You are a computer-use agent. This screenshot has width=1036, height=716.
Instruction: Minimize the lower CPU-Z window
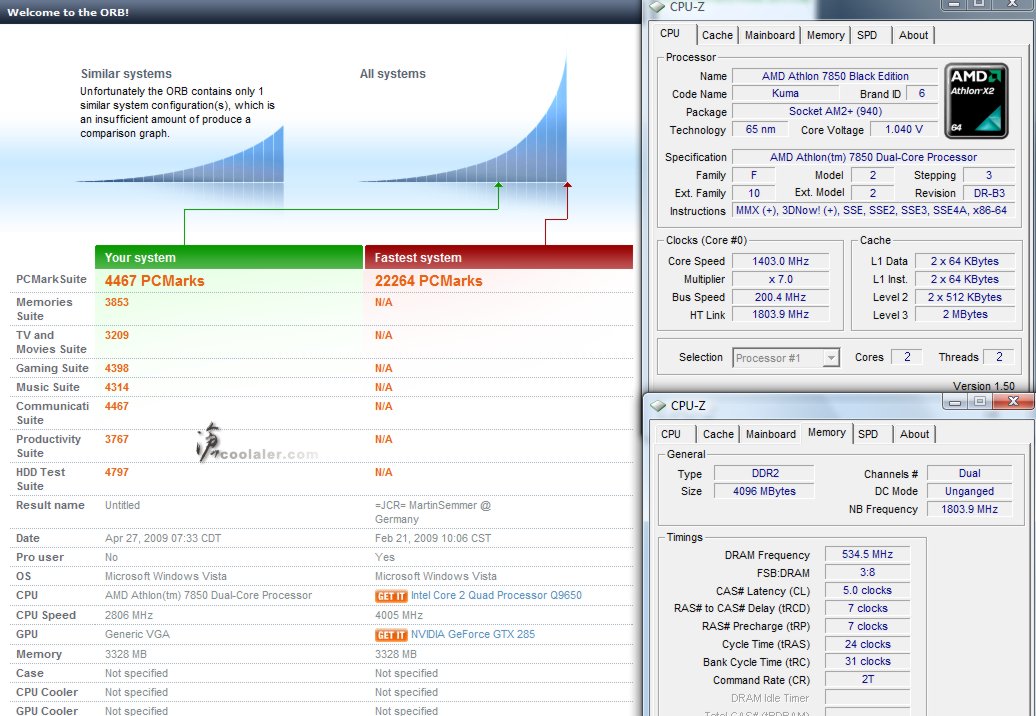click(954, 401)
